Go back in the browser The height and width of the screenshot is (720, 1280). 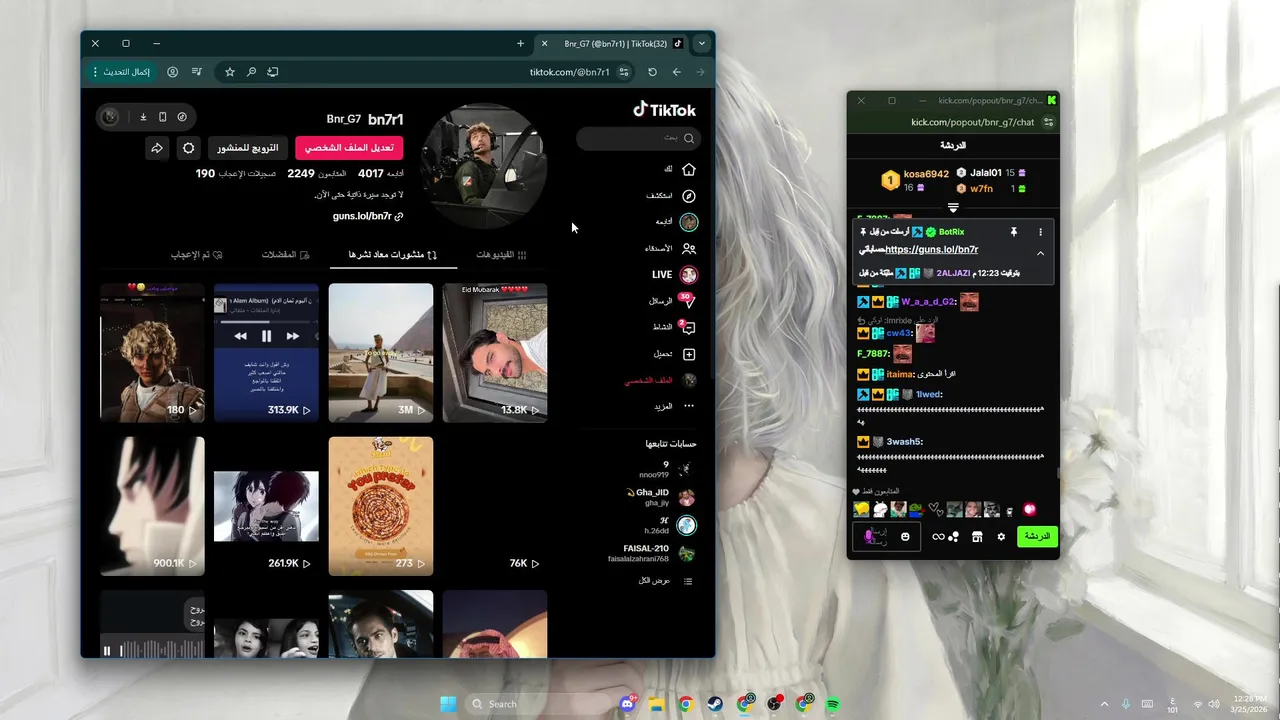click(x=676, y=72)
